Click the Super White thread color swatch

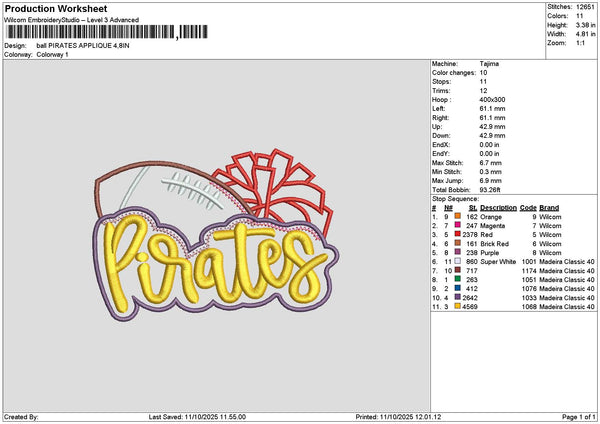coord(457,261)
